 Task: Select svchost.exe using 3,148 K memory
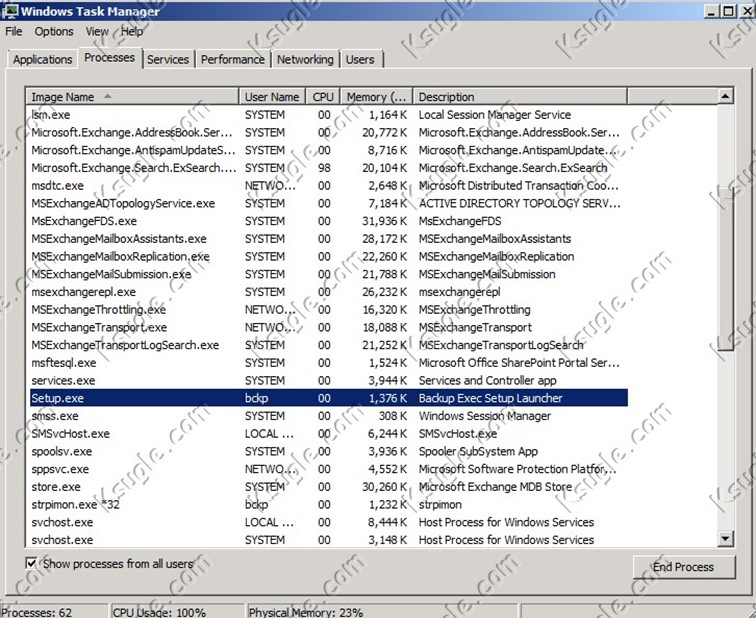tap(328, 540)
